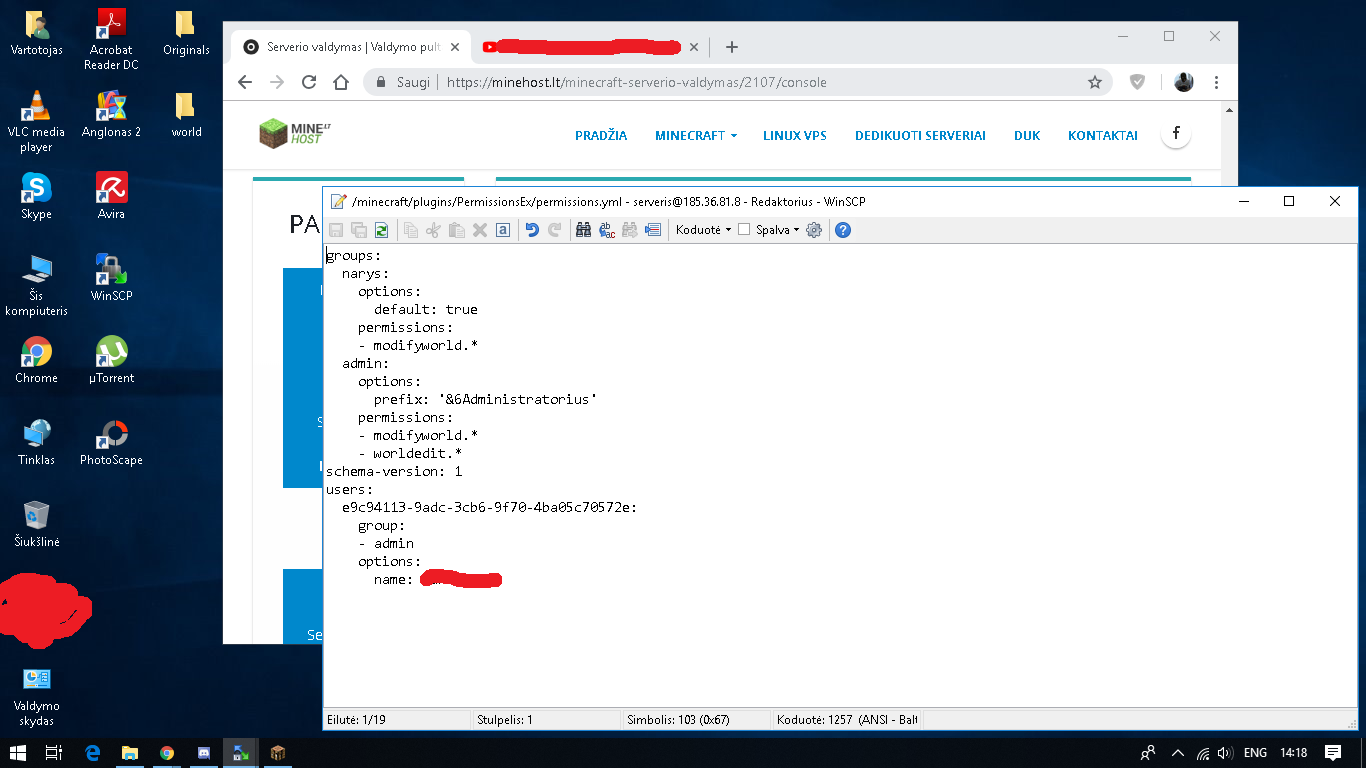Image resolution: width=1366 pixels, height=768 pixels.
Task: Bookmark page with the star icon
Action: tap(1095, 83)
